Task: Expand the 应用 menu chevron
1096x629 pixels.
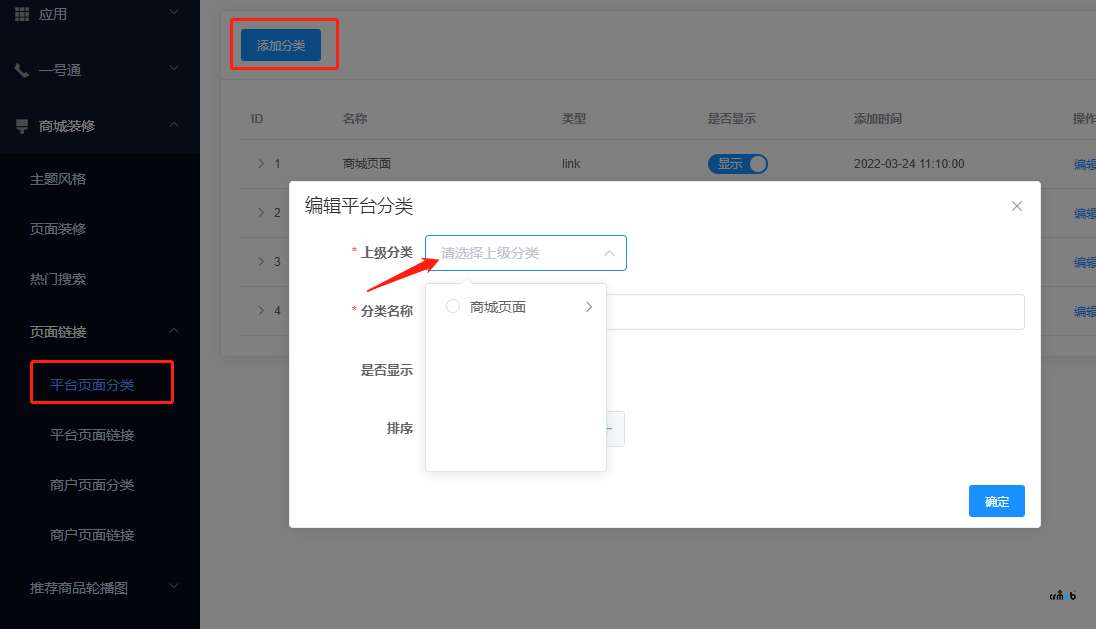Action: (174, 12)
